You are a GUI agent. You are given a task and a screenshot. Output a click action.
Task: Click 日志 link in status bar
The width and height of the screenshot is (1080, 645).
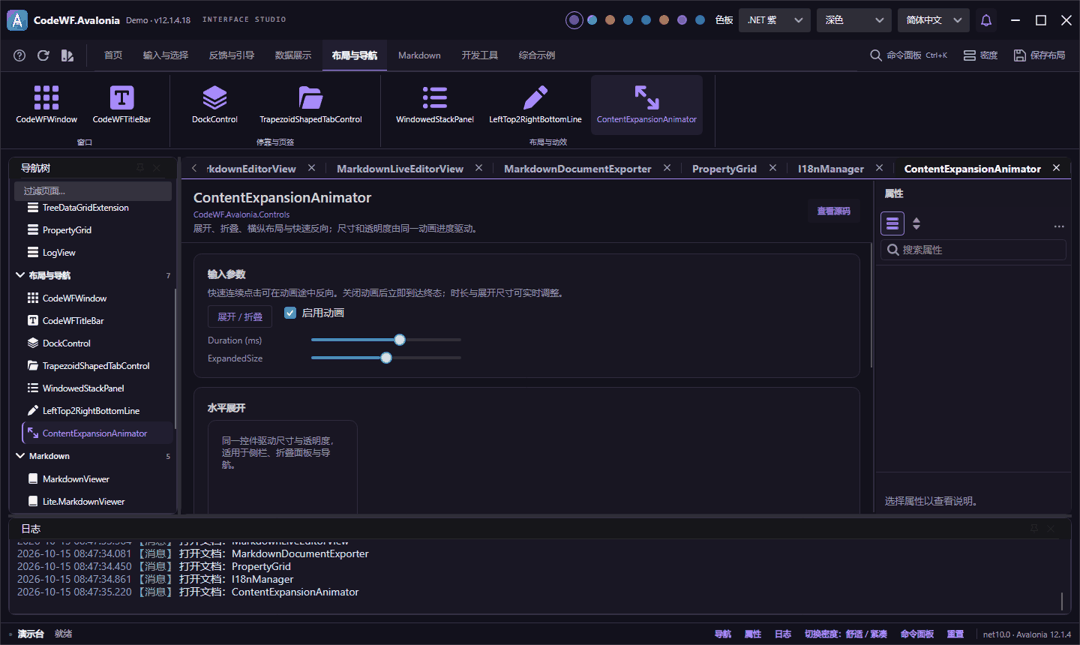tap(783, 634)
